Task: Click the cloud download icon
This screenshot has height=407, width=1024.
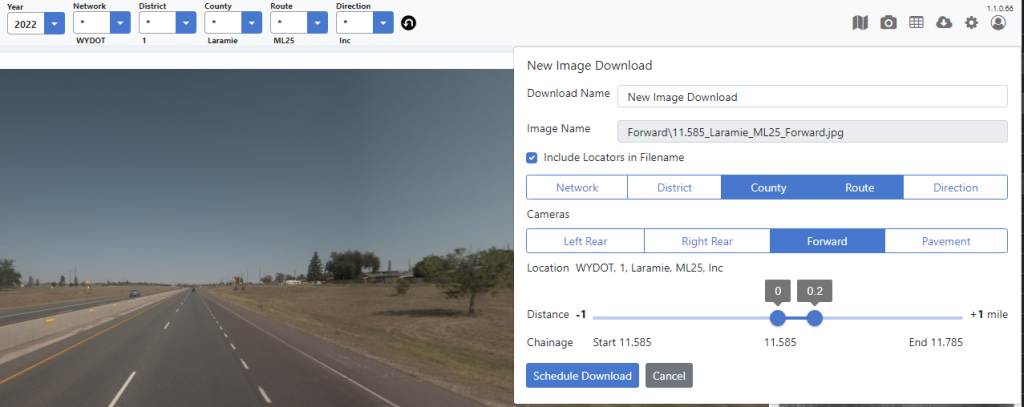Action: click(943, 22)
